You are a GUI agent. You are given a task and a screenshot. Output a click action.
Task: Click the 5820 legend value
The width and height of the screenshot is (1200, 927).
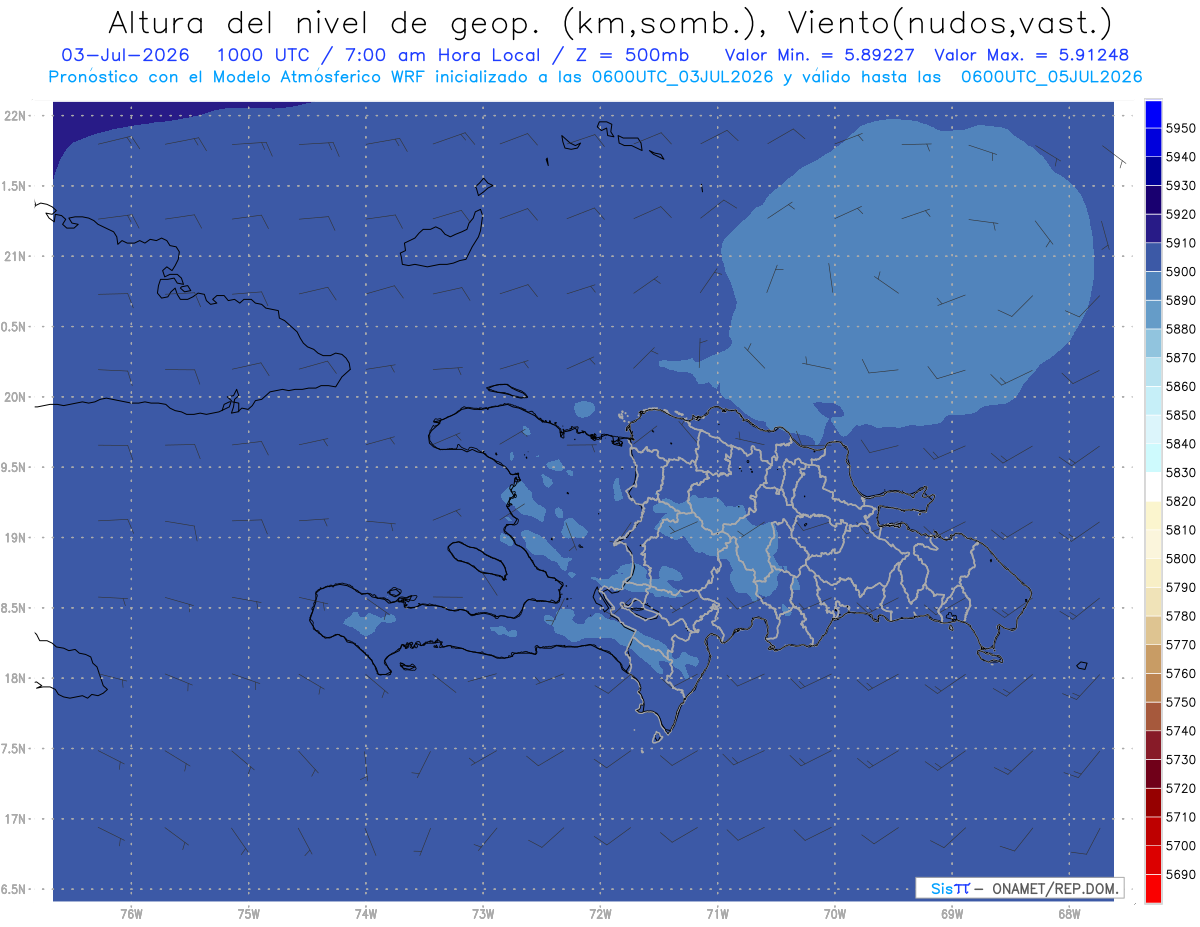pos(1180,501)
